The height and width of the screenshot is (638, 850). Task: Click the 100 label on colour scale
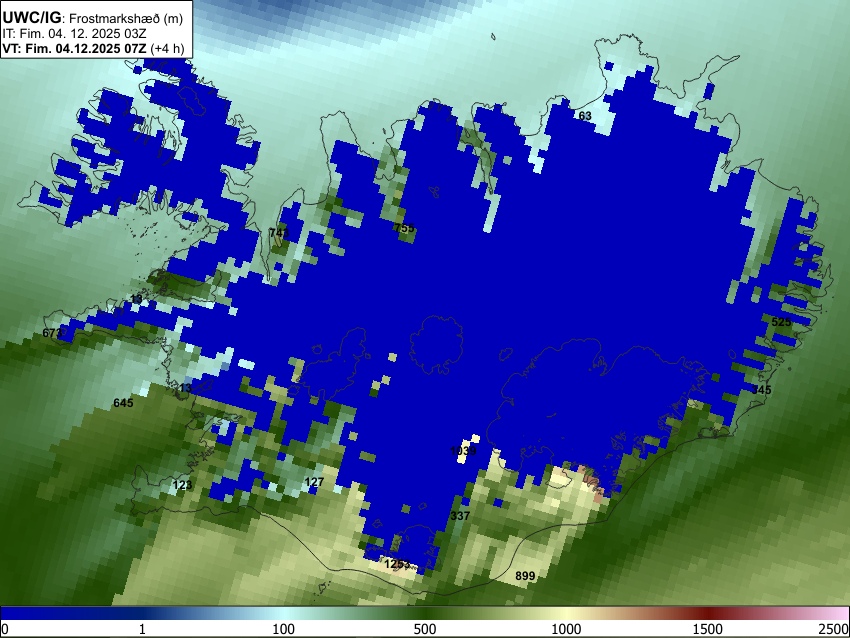tap(284, 629)
